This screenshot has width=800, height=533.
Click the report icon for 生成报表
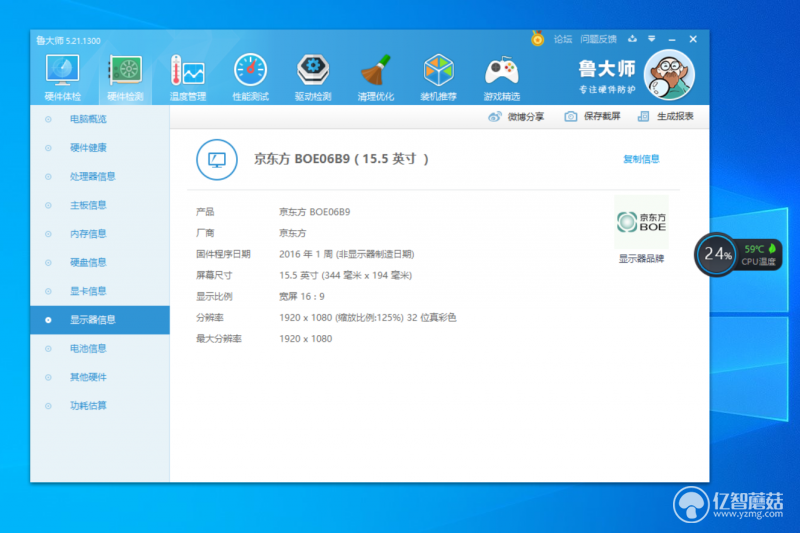click(x=643, y=117)
